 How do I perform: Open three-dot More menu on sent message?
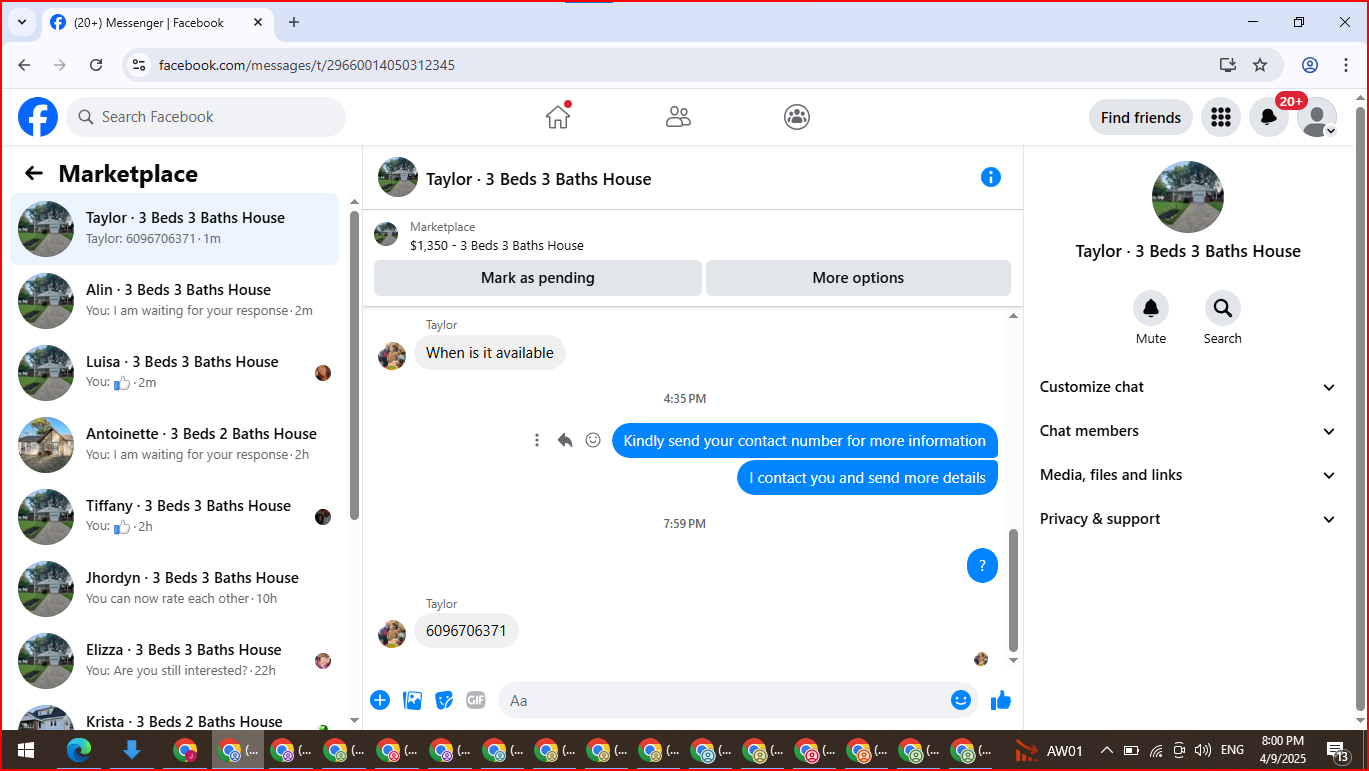point(537,440)
